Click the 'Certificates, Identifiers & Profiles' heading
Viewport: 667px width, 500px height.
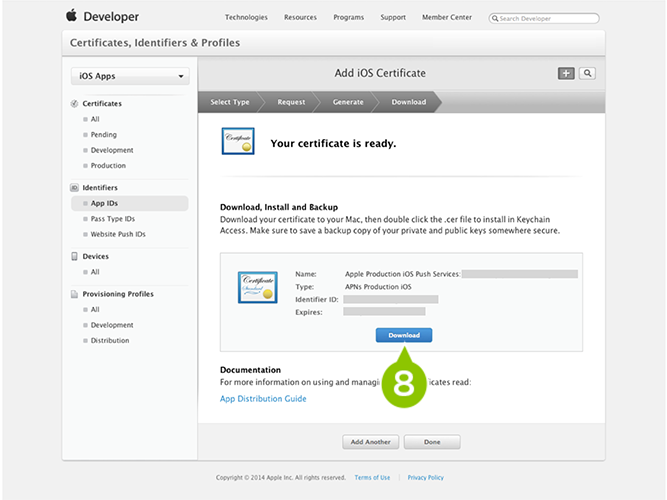pos(155,43)
